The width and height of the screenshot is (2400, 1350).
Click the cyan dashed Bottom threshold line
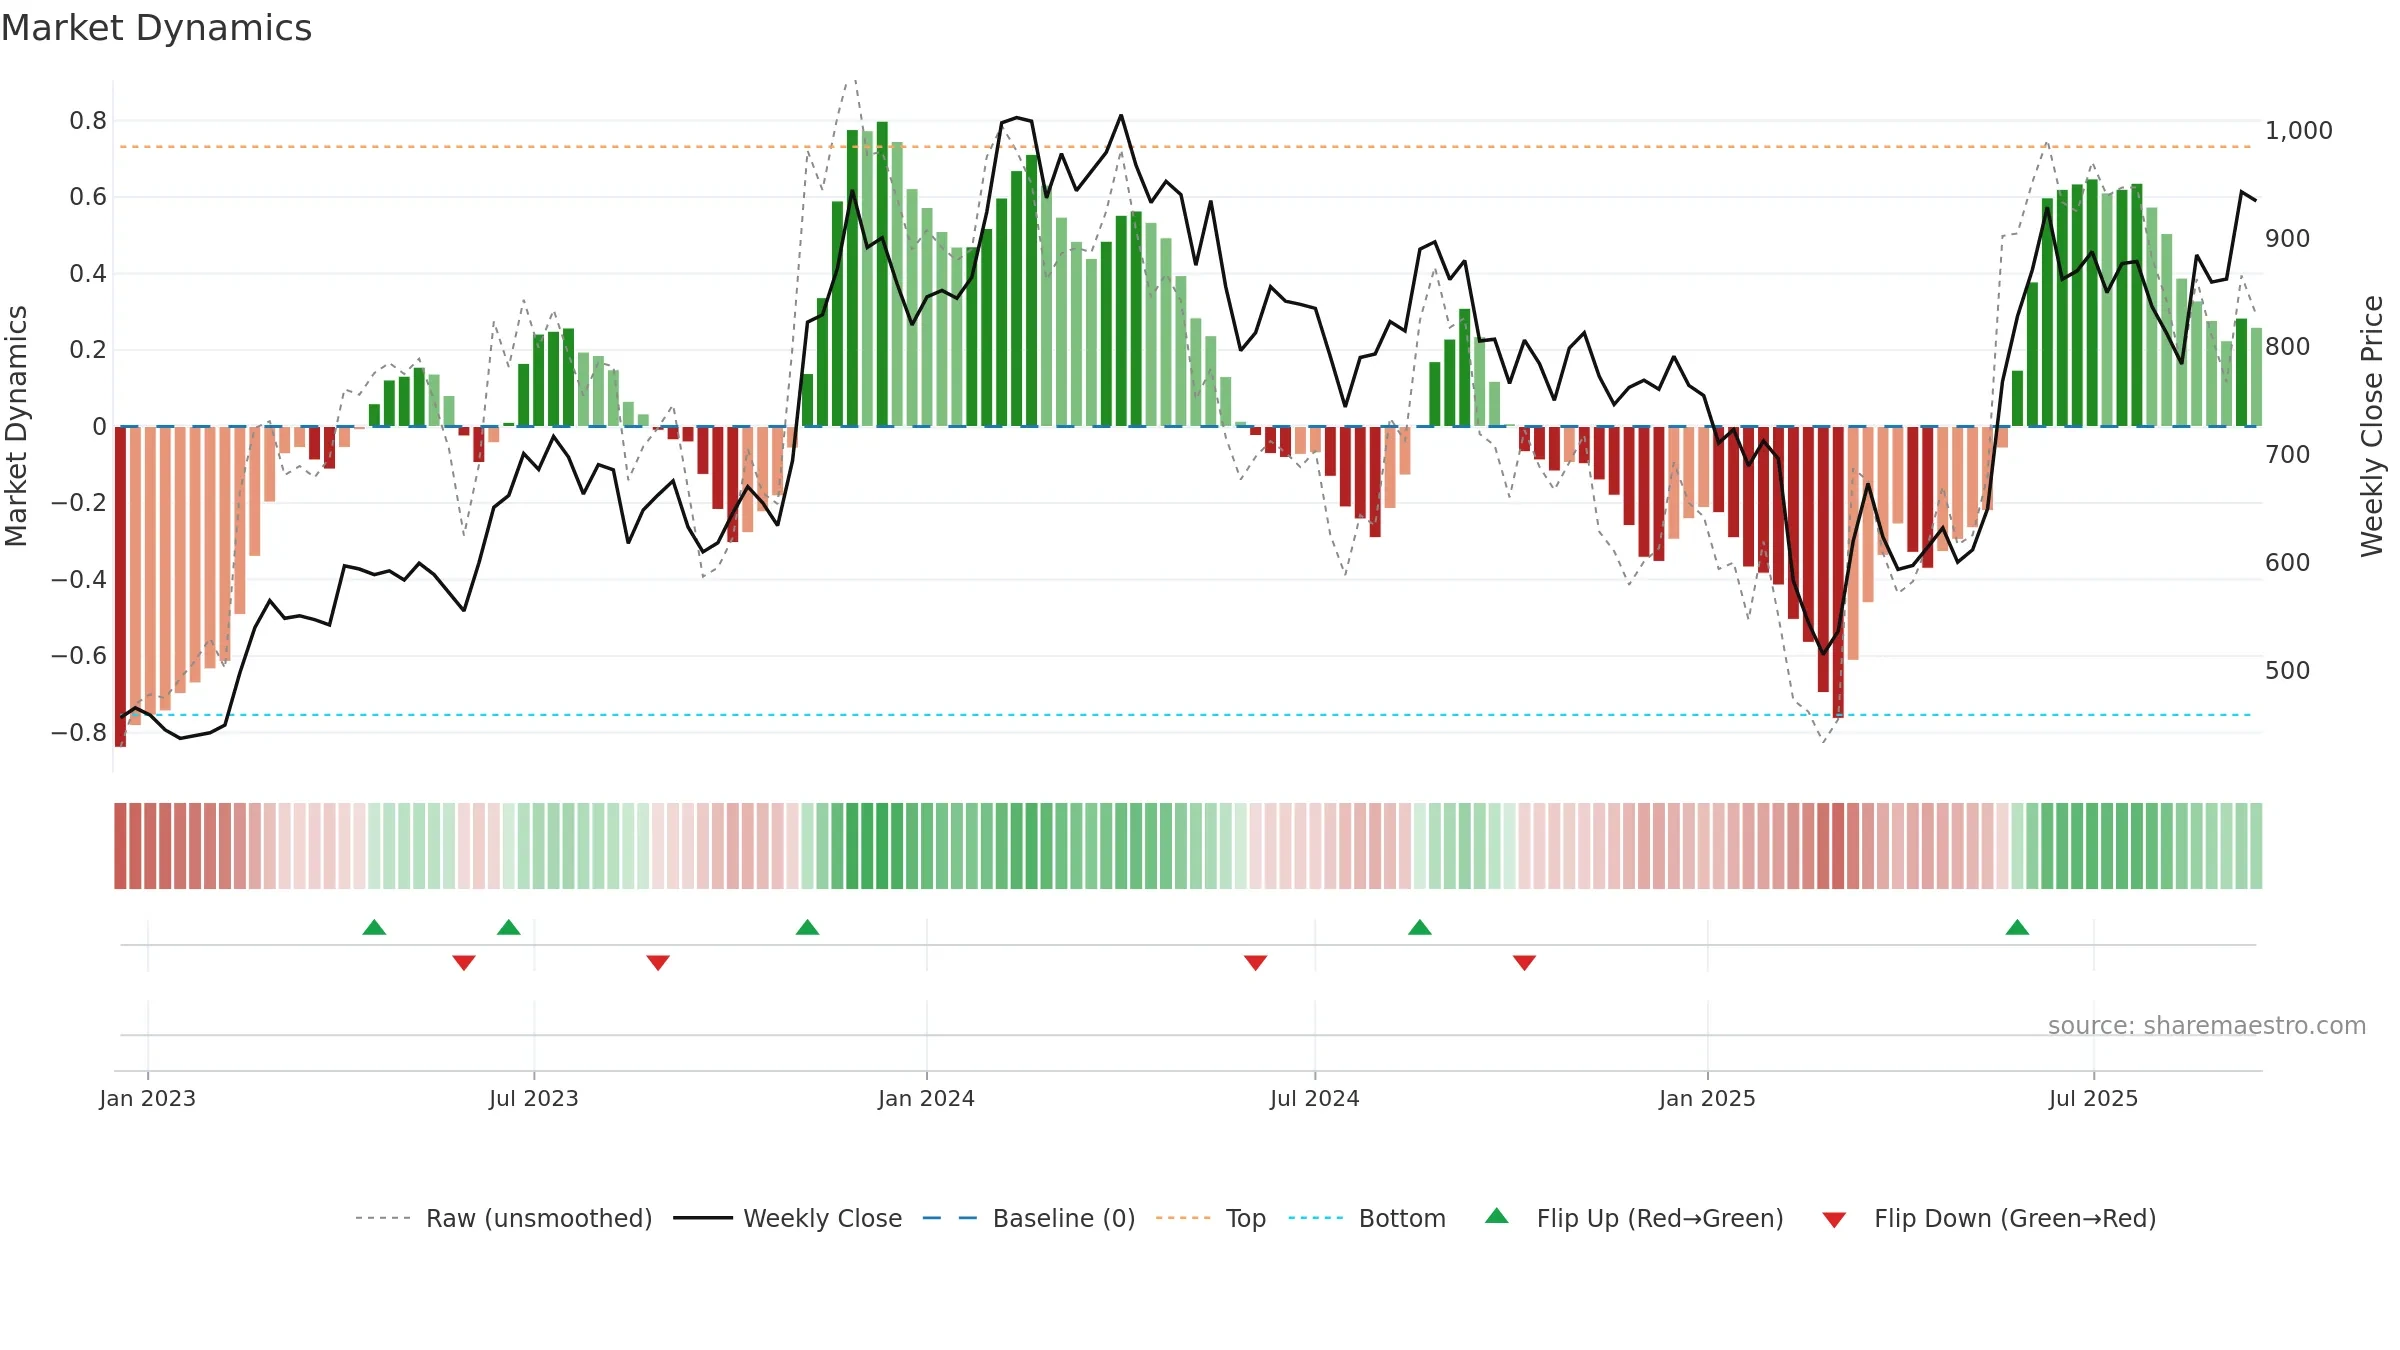[x=1186, y=715]
